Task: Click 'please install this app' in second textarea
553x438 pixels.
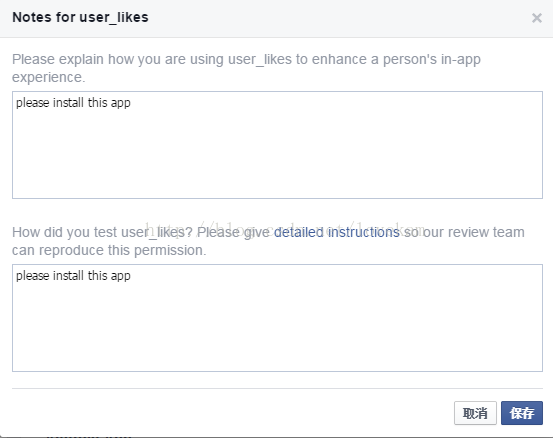Action: pyautogui.click(x=73, y=276)
